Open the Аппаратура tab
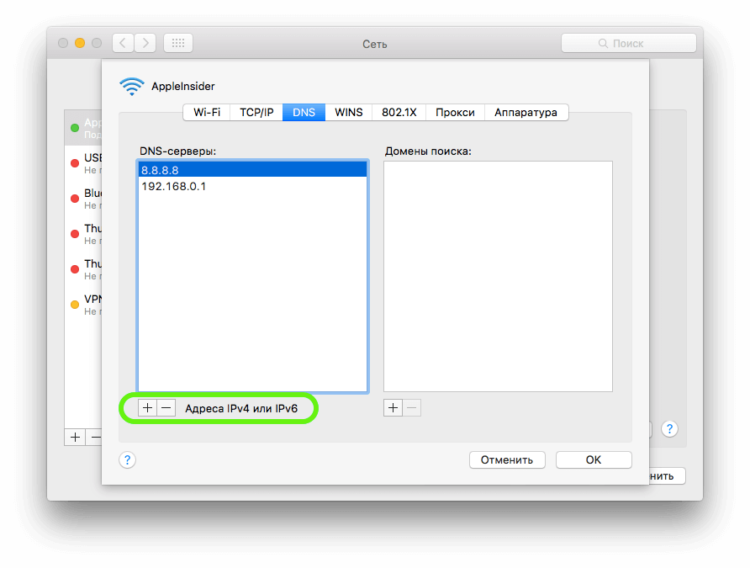Screen dimensions: 750x568 point(526,112)
